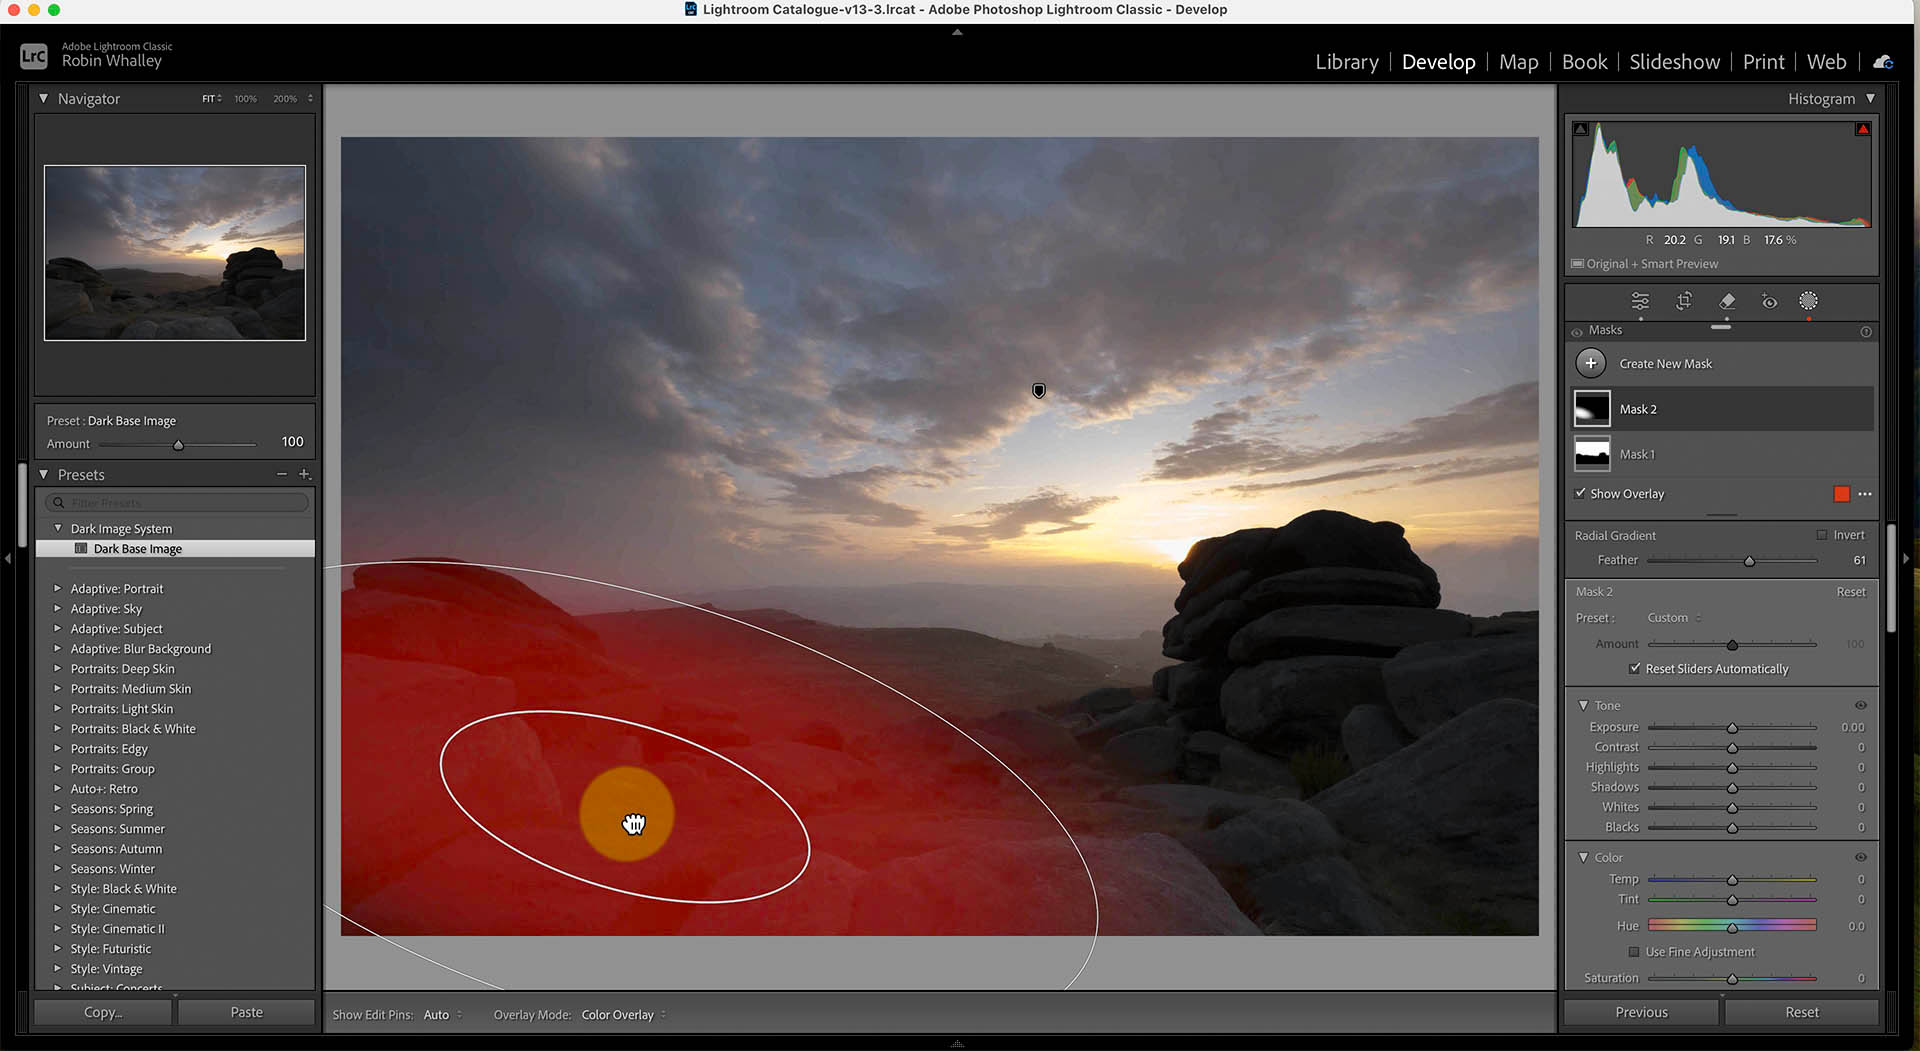
Task: Collapse the Tone section triangle
Action: [x=1583, y=705]
